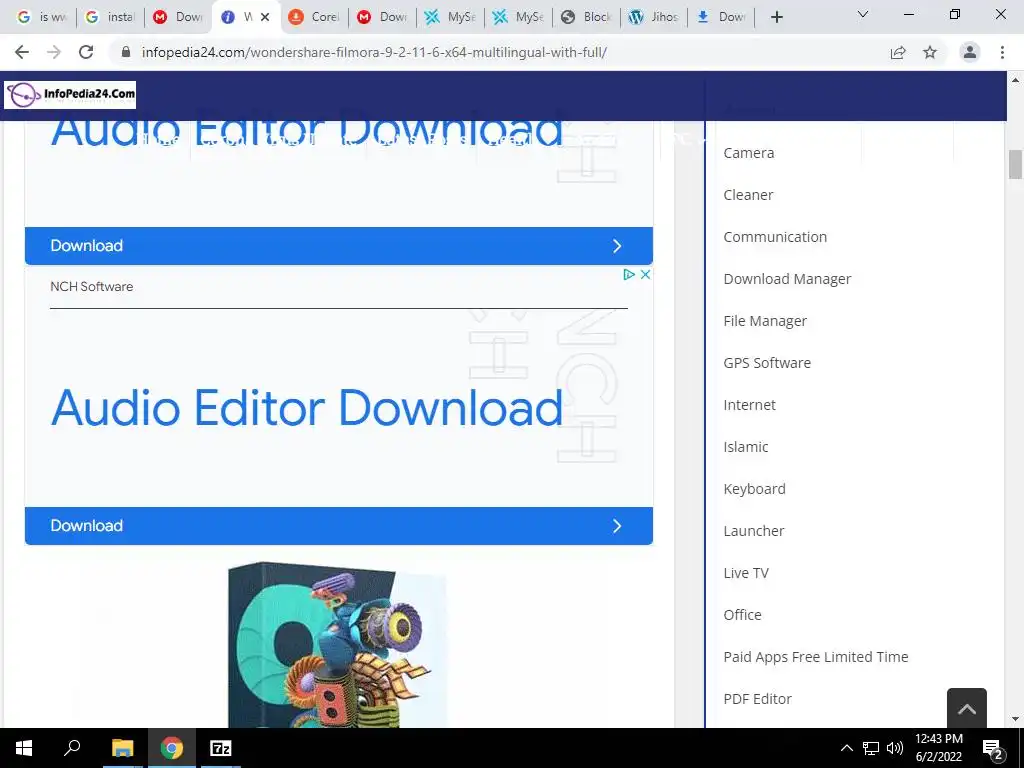Viewport: 1024px width, 768px height.
Task: Share this page using the share icon
Action: [x=898, y=52]
